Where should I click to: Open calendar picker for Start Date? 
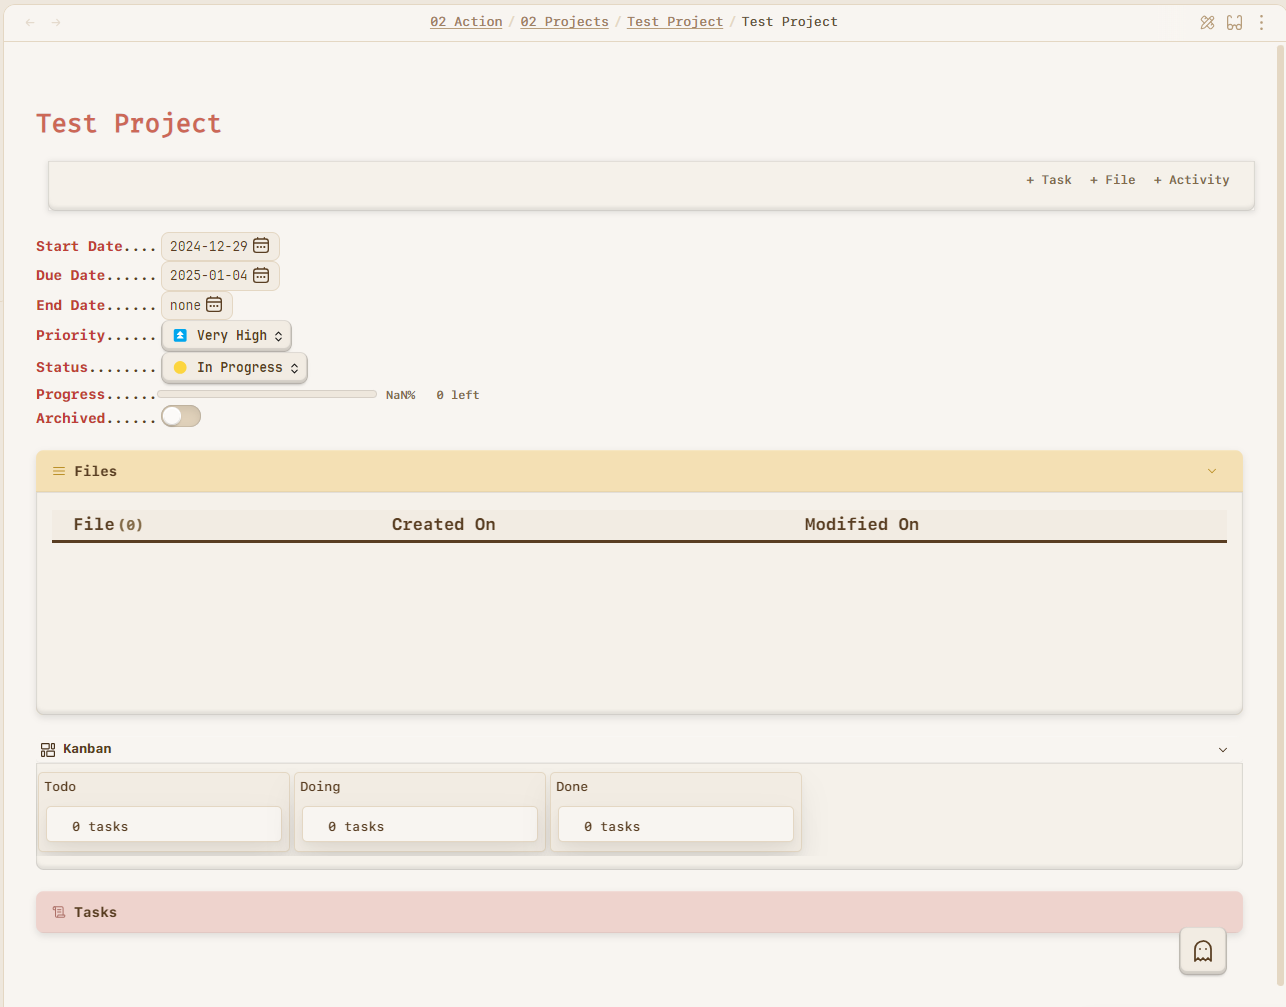pyautogui.click(x=261, y=246)
